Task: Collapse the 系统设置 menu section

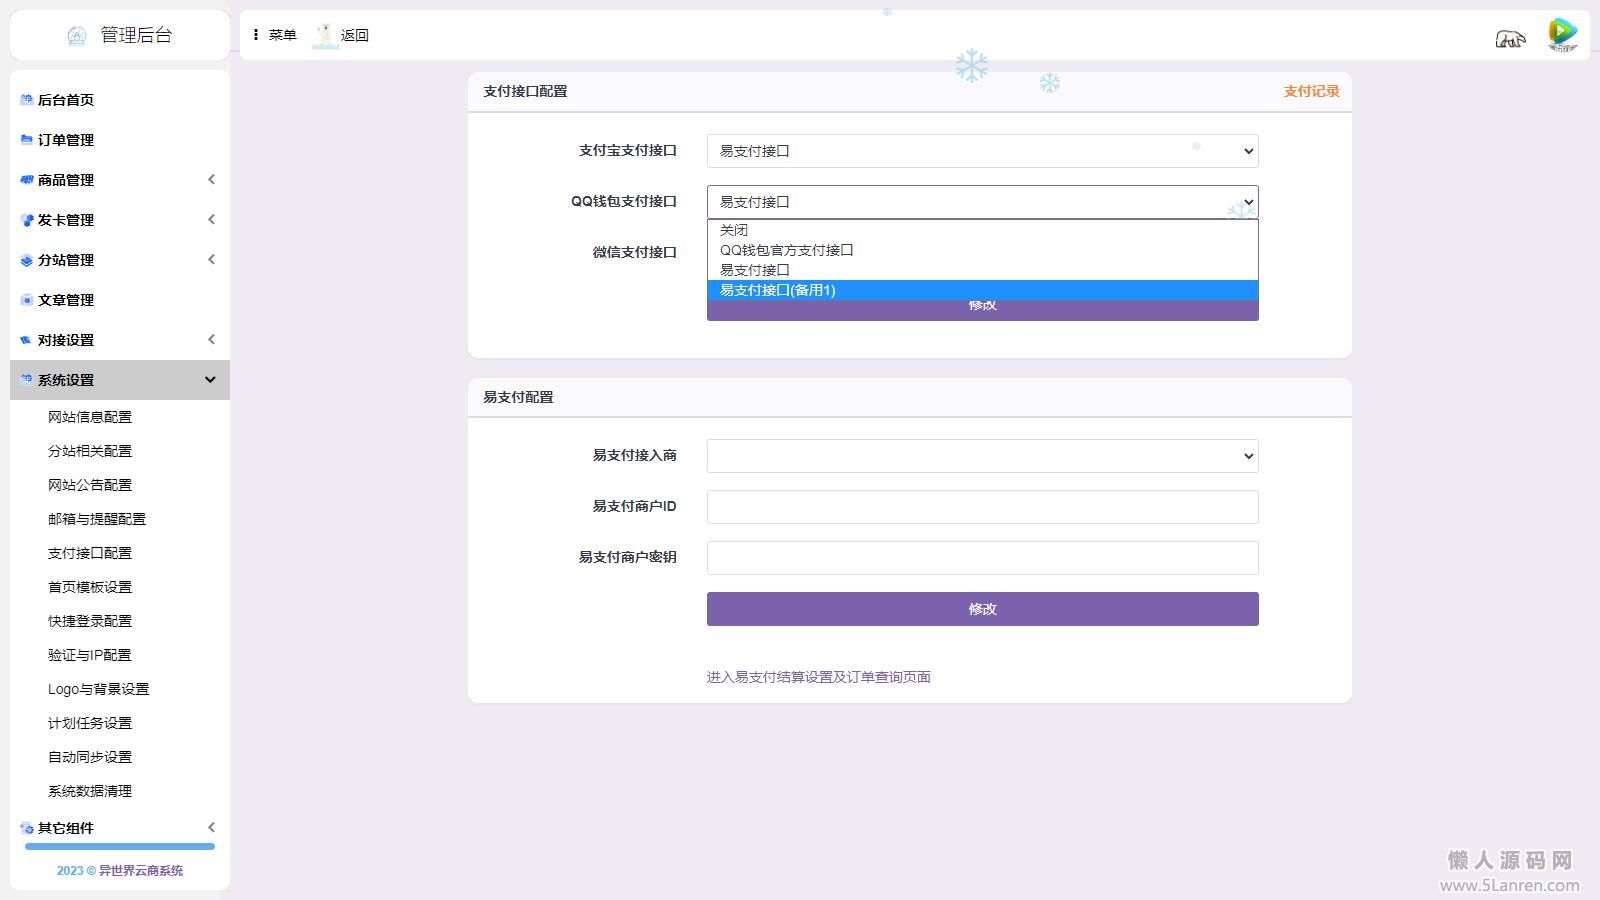Action: pos(210,380)
